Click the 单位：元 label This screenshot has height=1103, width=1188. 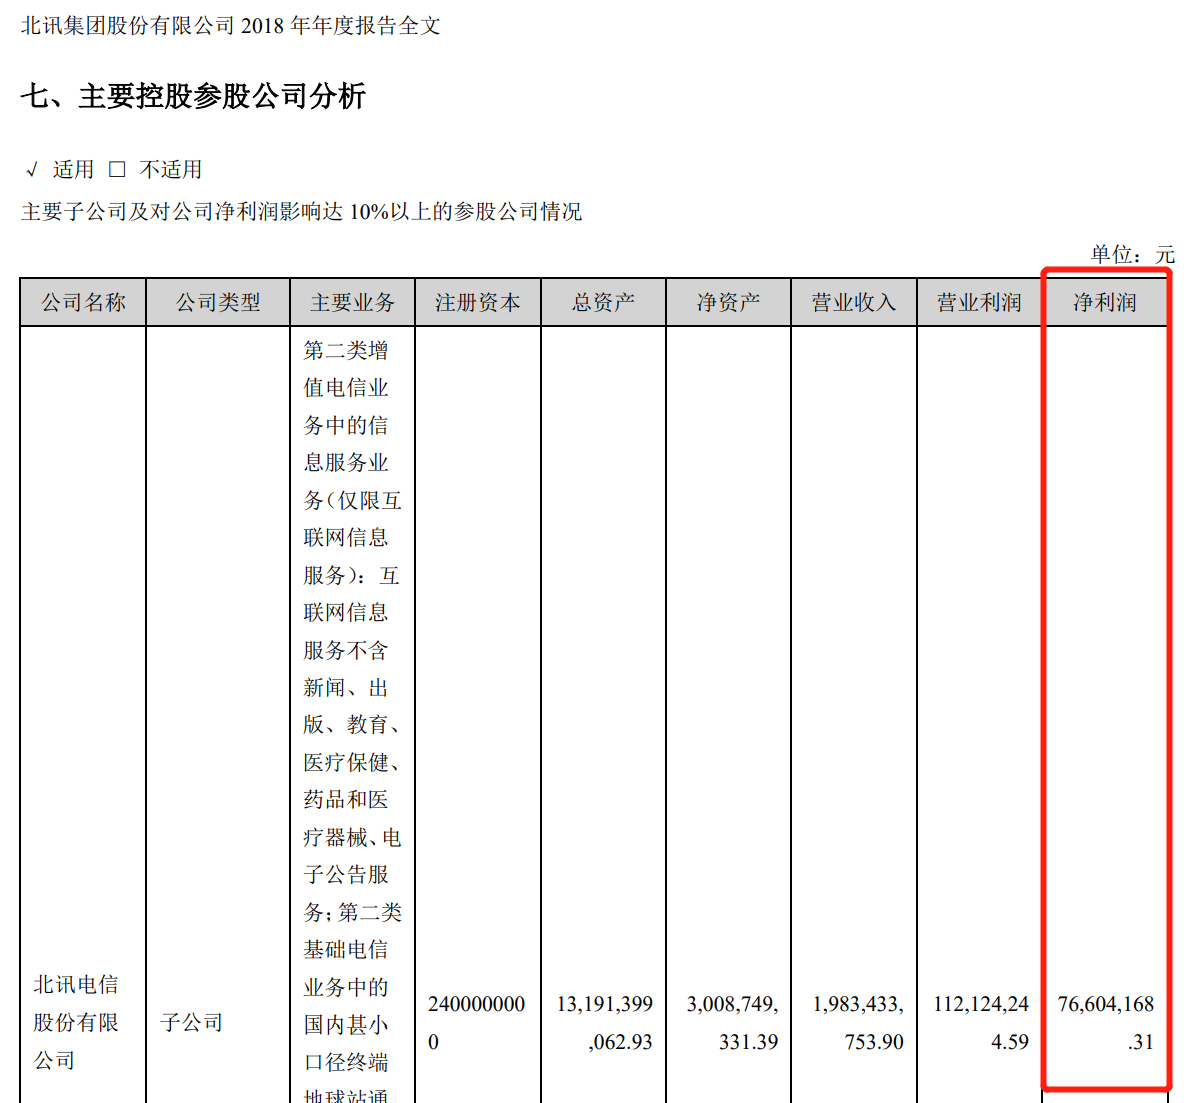pyautogui.click(x=1132, y=255)
